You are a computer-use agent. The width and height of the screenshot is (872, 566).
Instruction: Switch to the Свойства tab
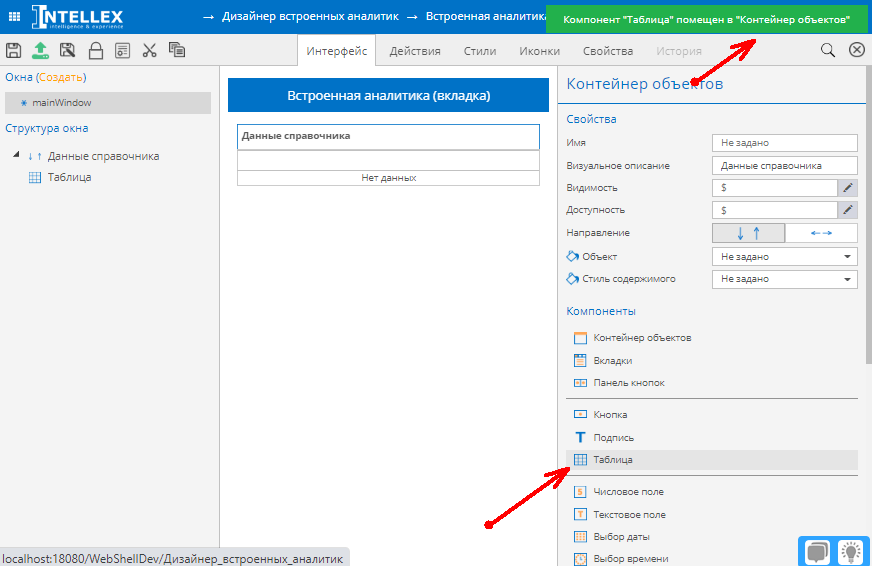point(608,51)
